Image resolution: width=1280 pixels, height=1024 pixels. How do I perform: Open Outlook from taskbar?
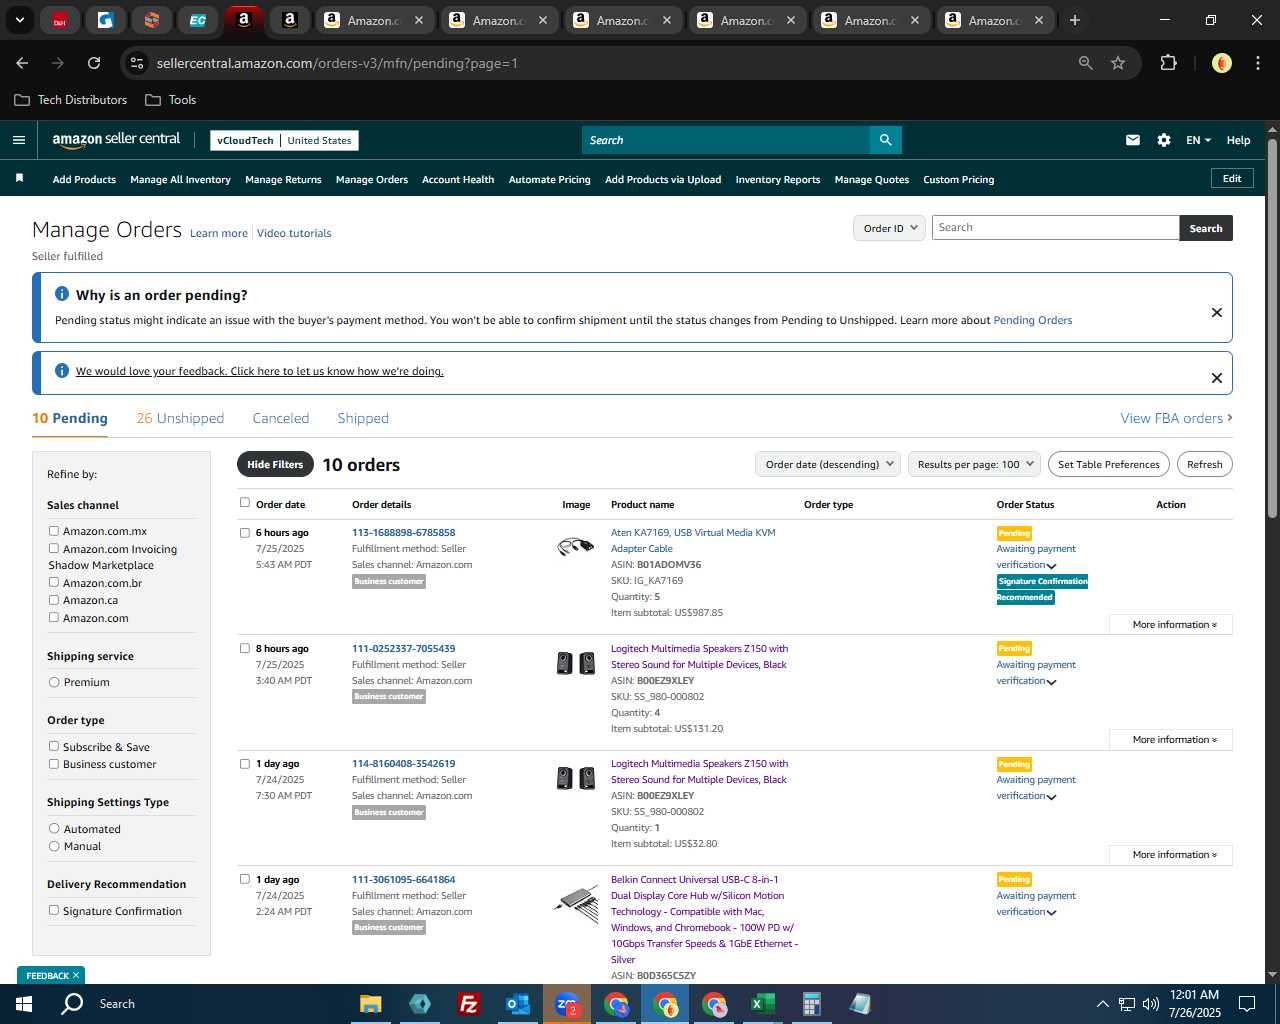click(517, 1004)
